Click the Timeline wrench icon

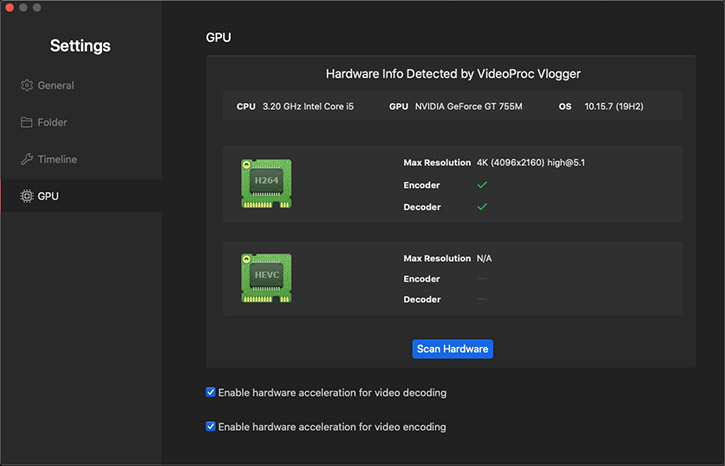pyautogui.click(x=27, y=160)
